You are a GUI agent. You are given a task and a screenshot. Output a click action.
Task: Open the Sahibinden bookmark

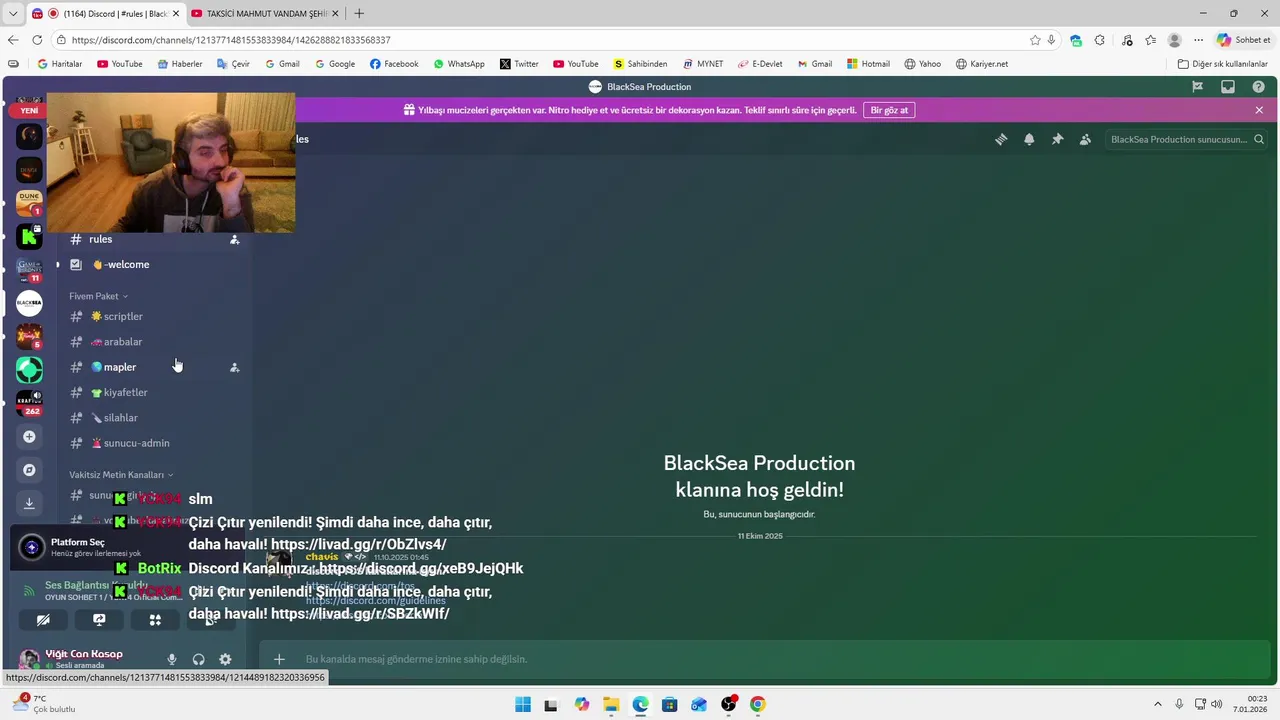click(640, 64)
